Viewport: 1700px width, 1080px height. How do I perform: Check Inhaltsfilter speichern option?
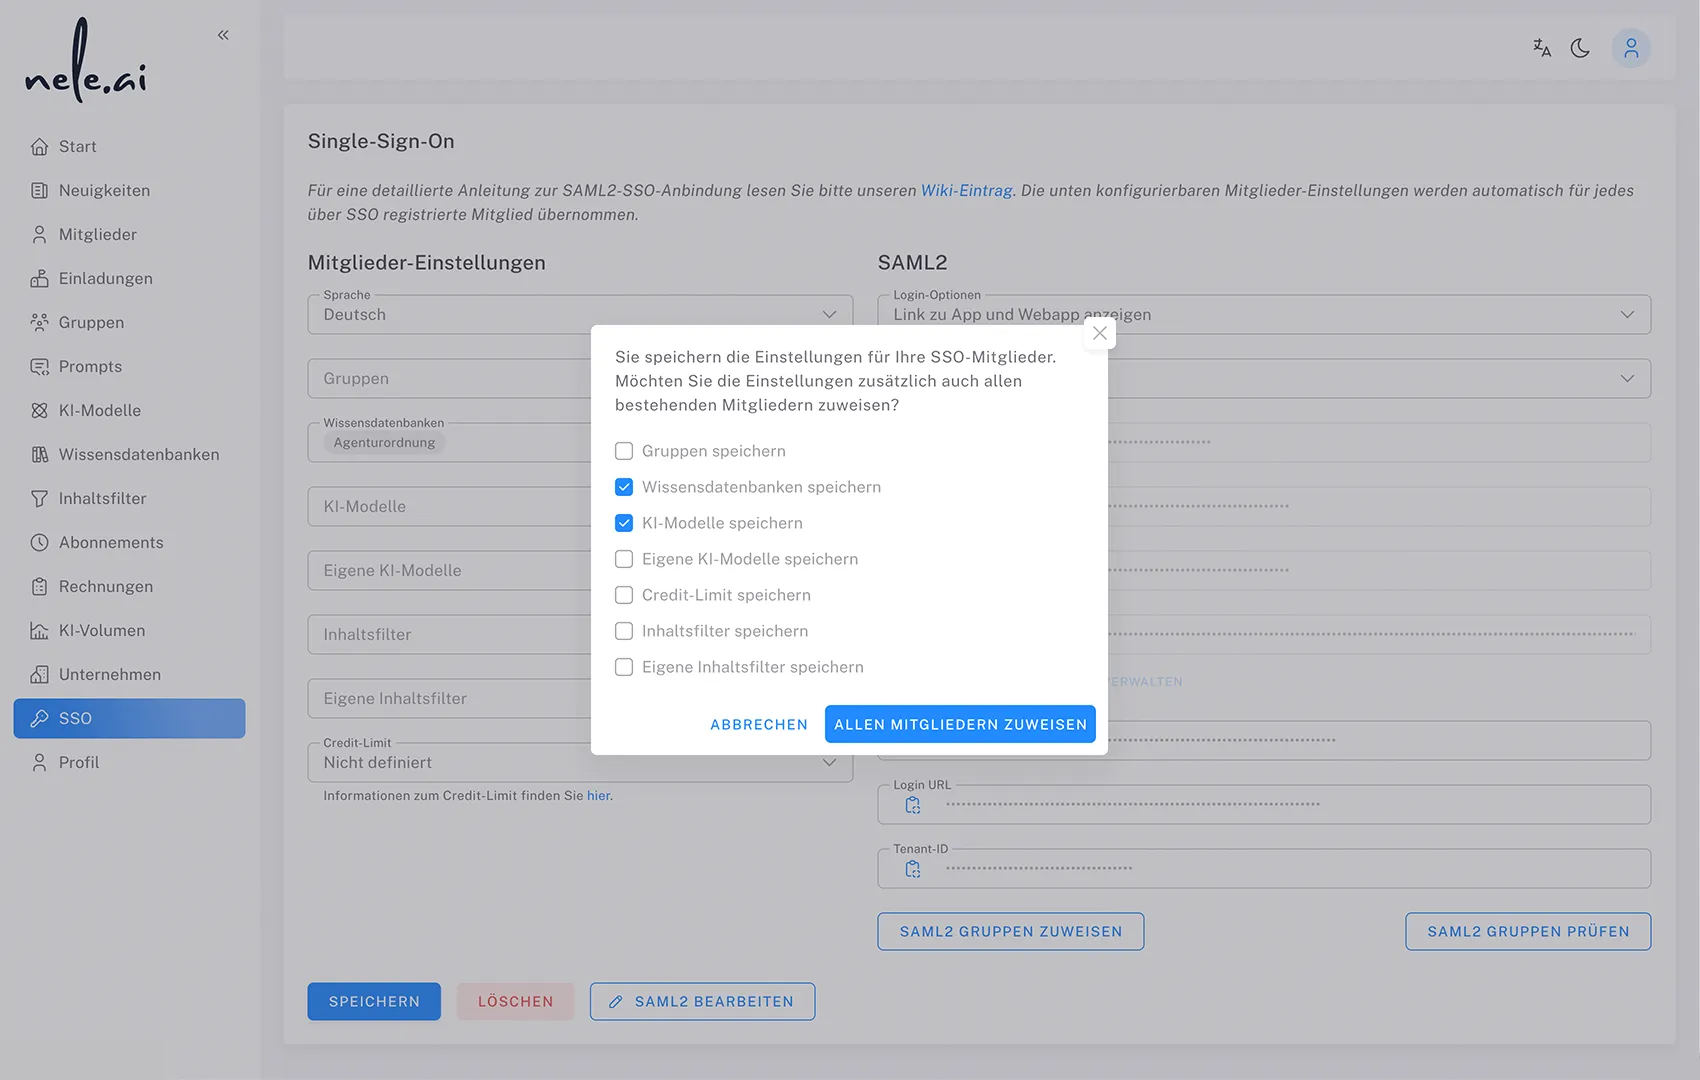[x=624, y=631]
